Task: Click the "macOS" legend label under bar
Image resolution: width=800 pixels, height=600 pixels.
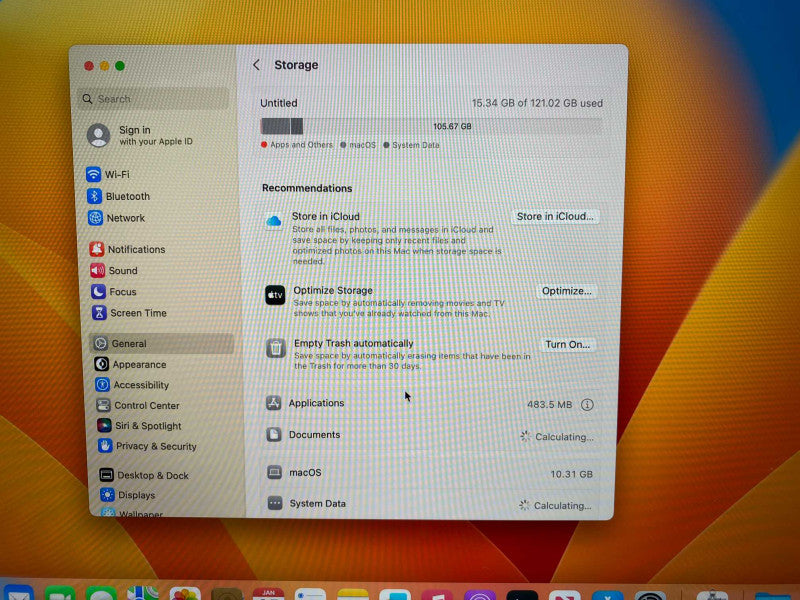Action: (x=362, y=145)
